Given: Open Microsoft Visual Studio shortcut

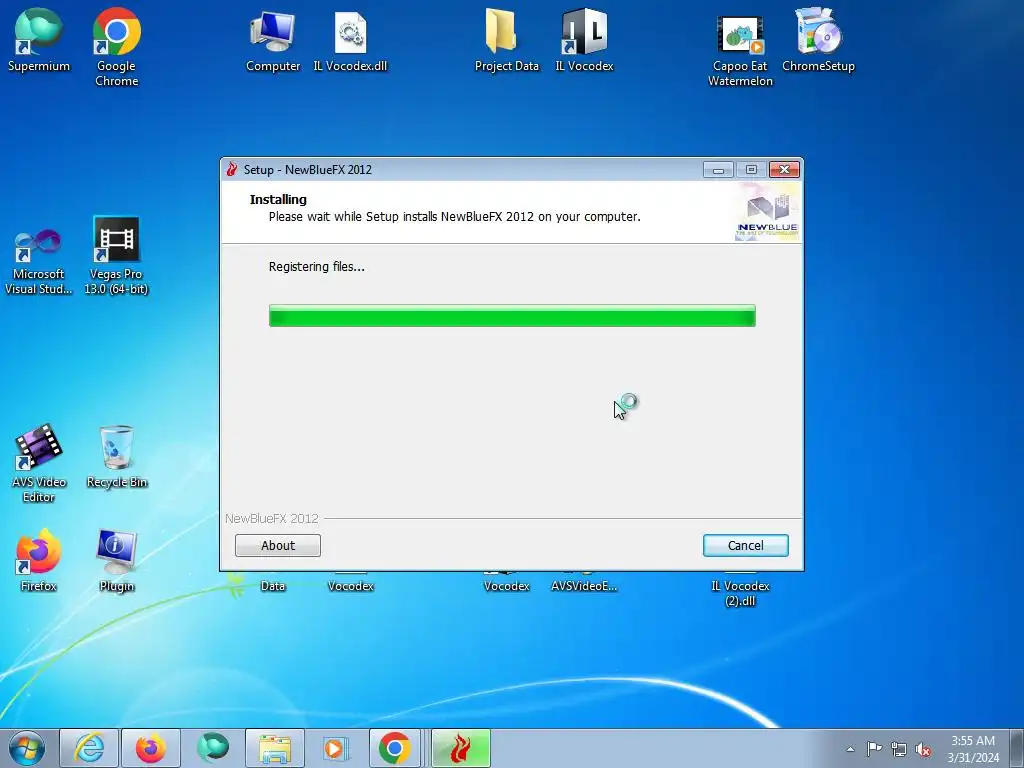Looking at the screenshot, I should (39, 260).
